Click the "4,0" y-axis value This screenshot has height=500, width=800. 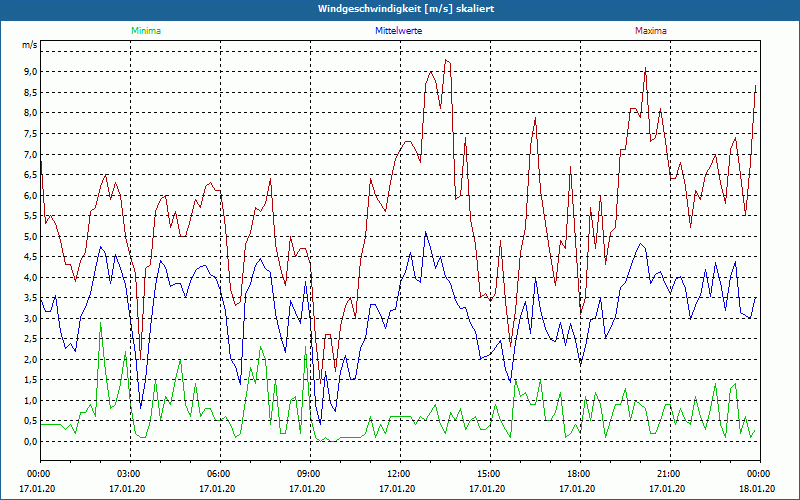[31, 278]
